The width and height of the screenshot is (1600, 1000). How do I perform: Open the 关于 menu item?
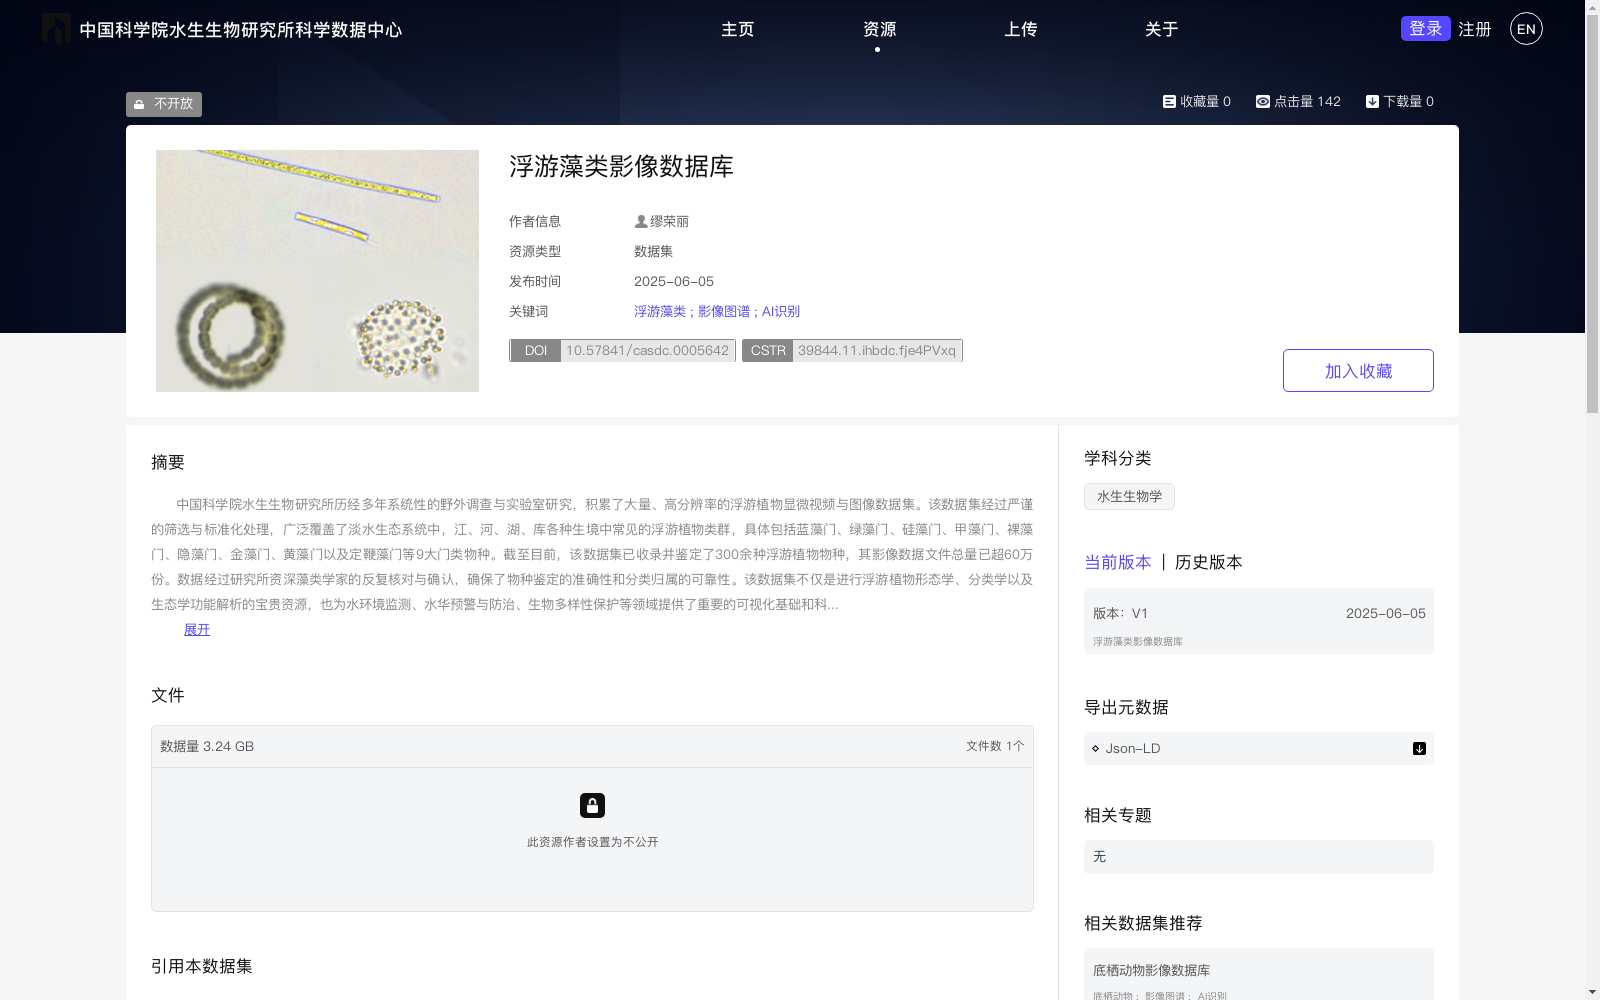1162,29
